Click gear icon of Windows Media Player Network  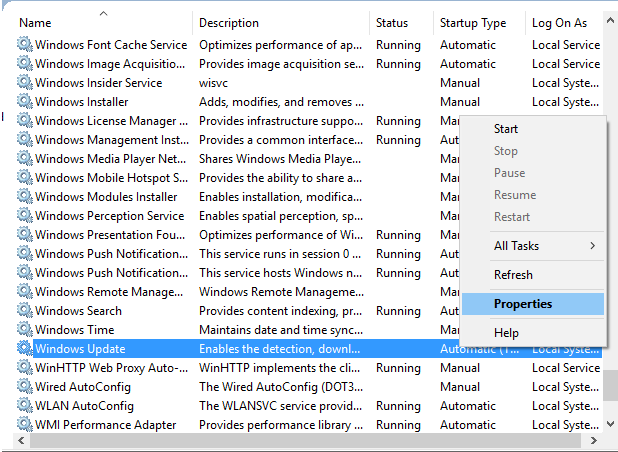(25, 158)
